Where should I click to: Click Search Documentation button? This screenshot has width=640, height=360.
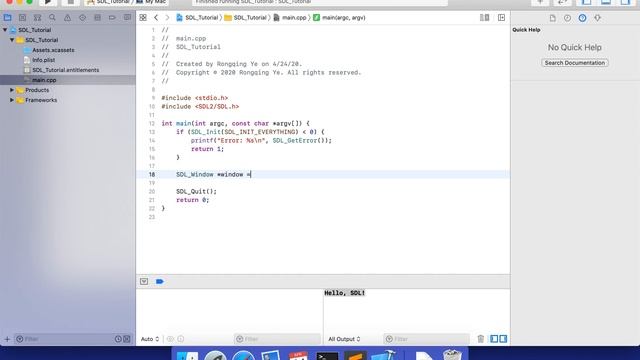575,63
